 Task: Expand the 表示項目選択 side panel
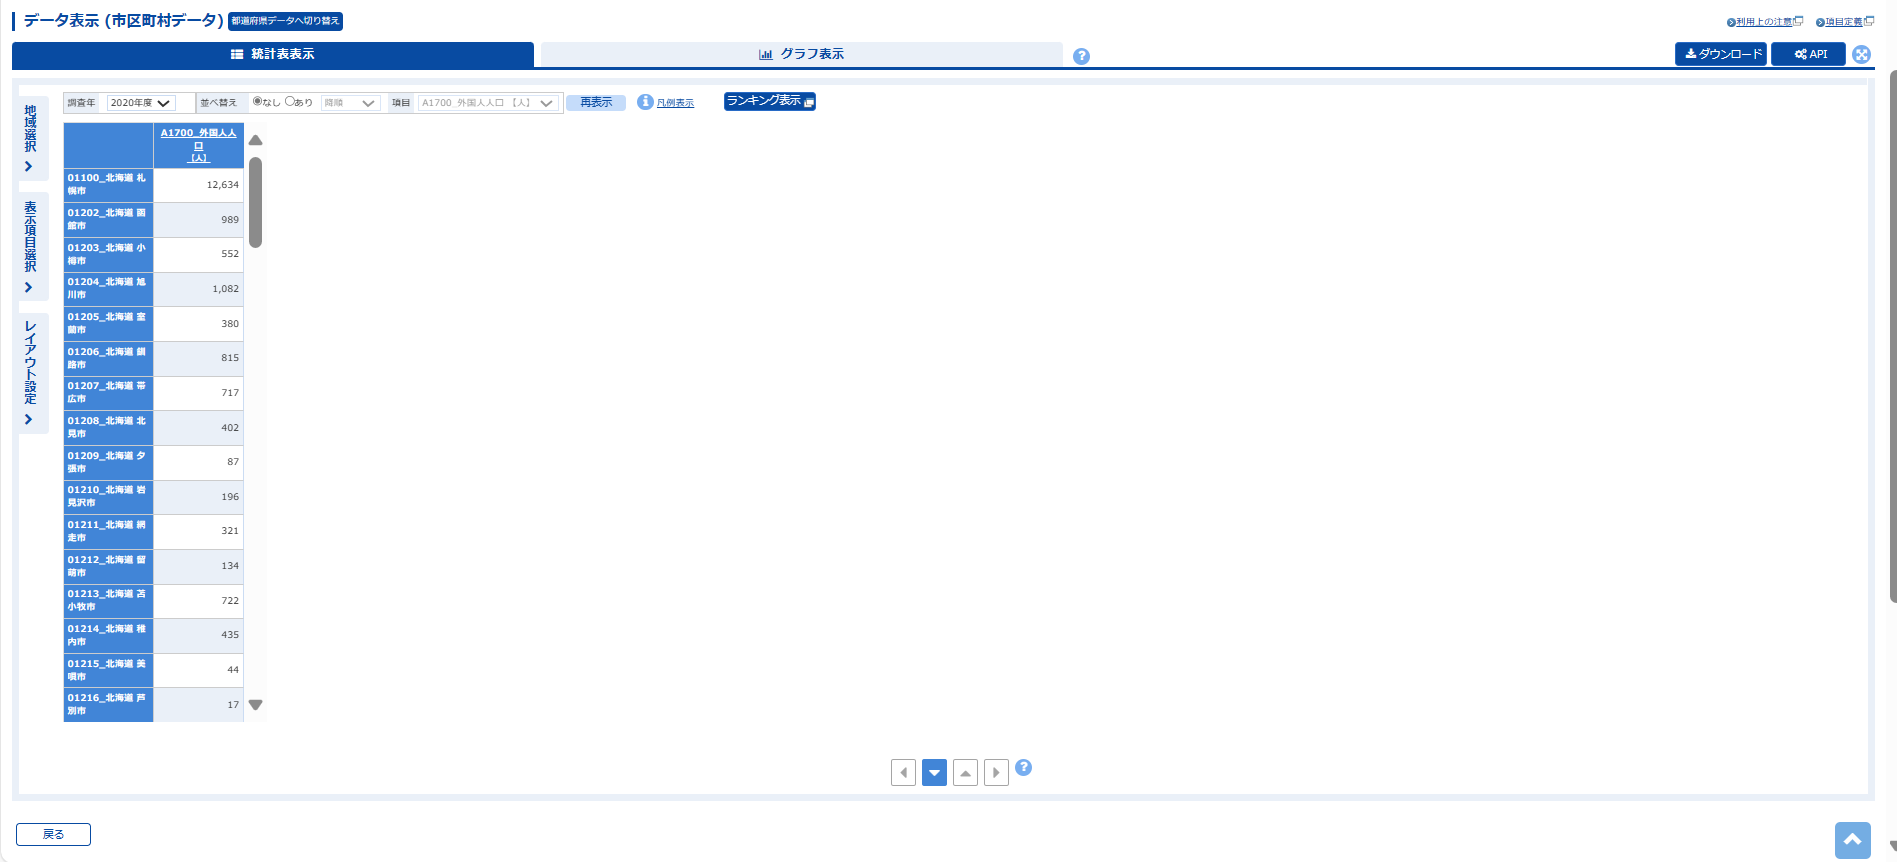[31, 246]
